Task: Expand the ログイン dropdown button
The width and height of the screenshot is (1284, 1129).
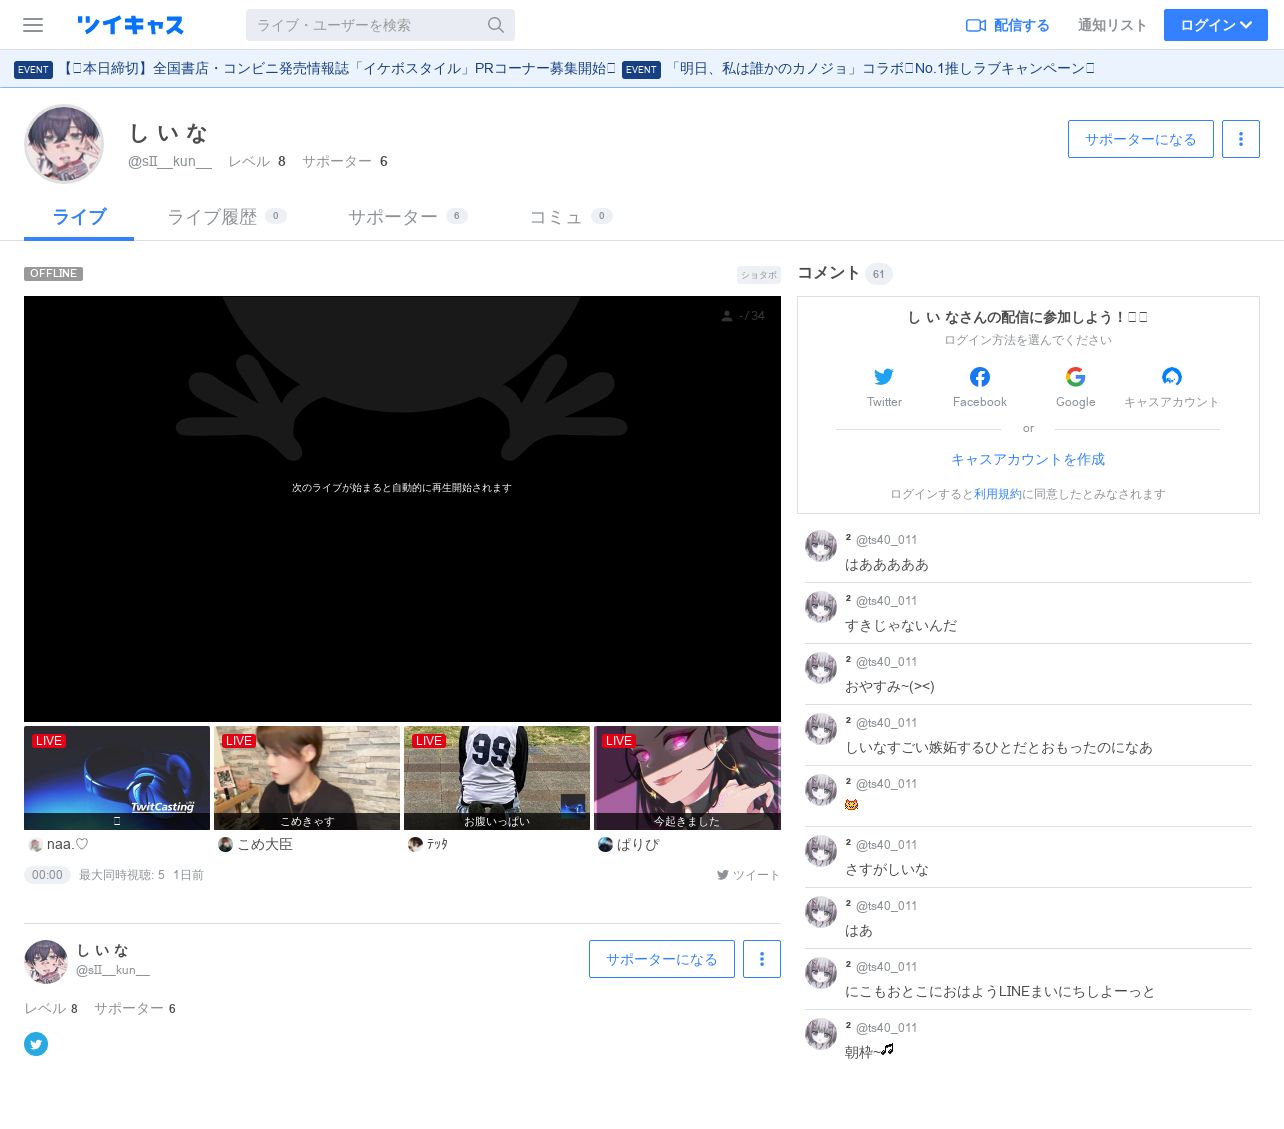Action: pyautogui.click(x=1215, y=25)
